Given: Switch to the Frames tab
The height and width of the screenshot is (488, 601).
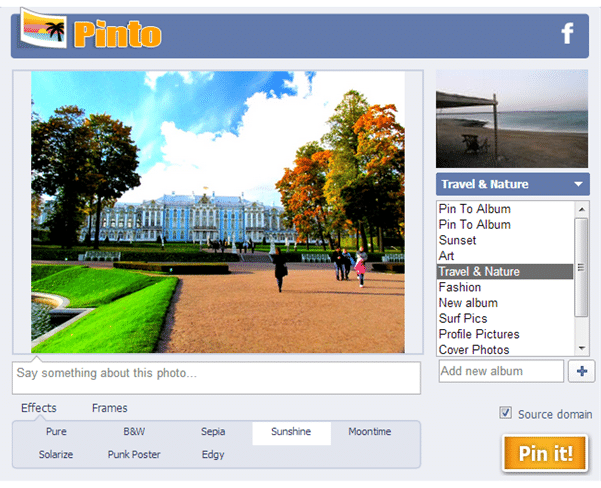Looking at the screenshot, I should pos(110,408).
